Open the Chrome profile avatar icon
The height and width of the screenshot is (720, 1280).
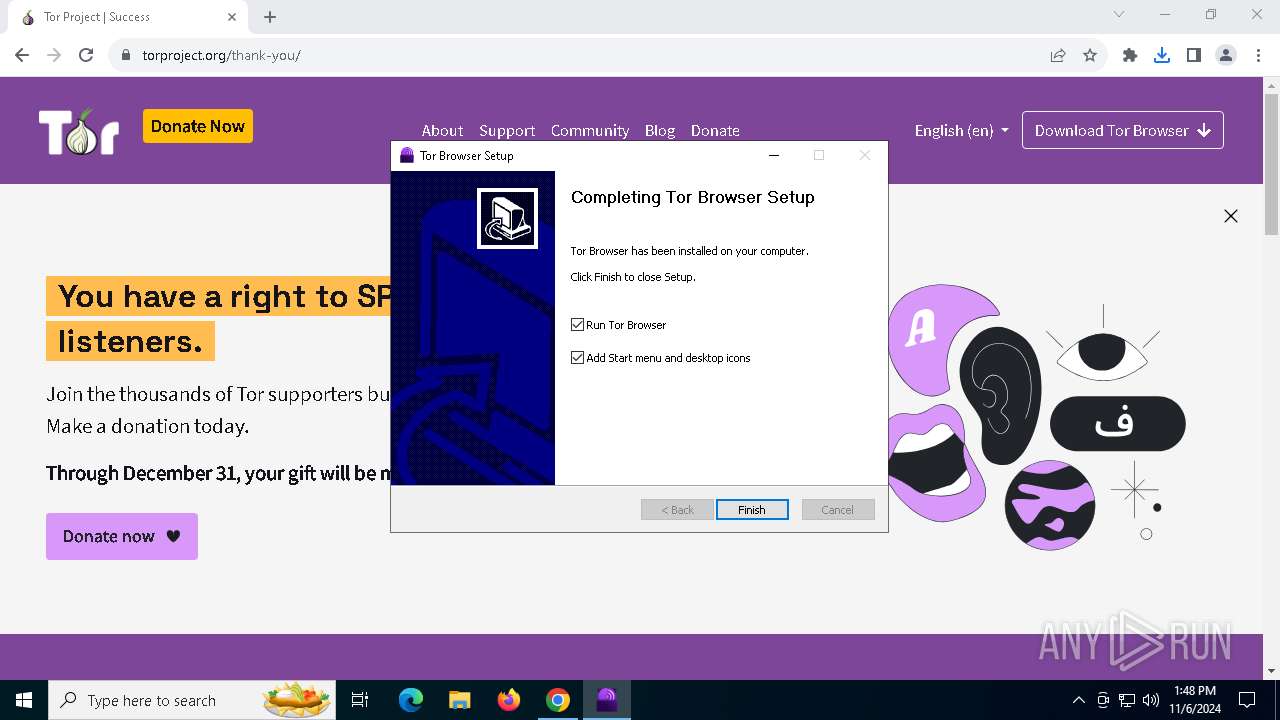(1226, 55)
